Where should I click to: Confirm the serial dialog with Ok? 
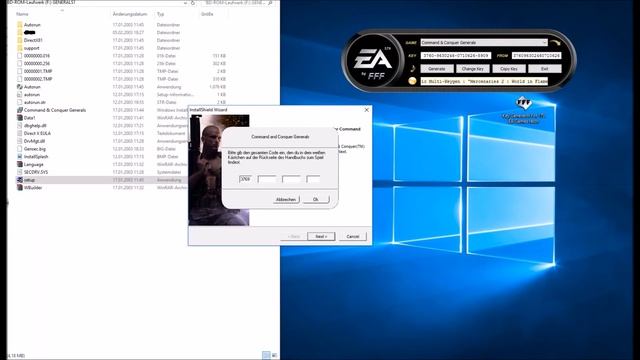pos(316,199)
